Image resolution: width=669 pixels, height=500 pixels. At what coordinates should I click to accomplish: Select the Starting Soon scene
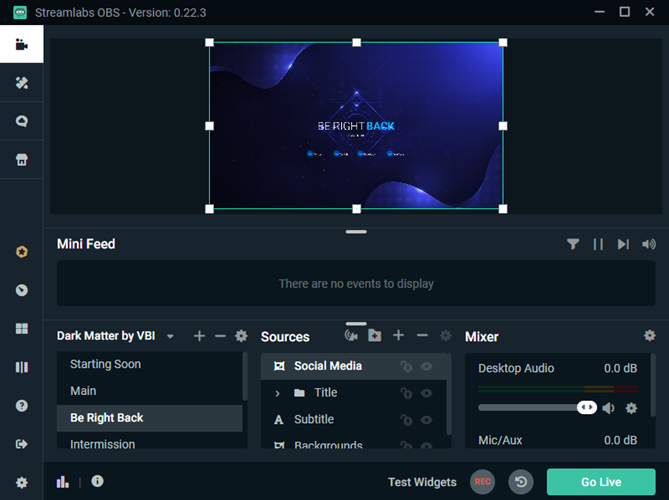(149, 364)
